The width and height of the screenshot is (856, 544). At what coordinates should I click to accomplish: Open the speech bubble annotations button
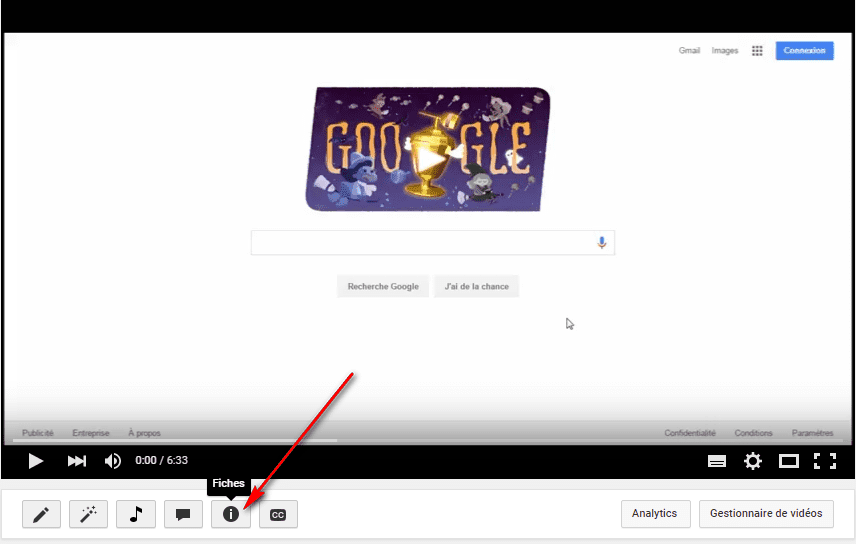pos(183,514)
